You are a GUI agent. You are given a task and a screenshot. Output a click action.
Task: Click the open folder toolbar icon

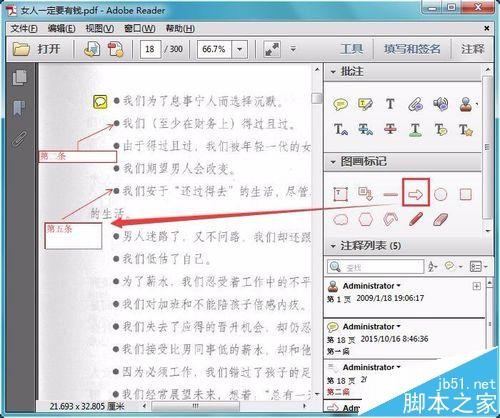click(22, 49)
